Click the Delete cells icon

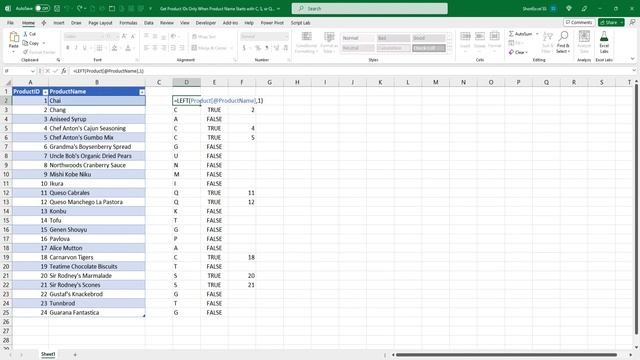[480, 37]
